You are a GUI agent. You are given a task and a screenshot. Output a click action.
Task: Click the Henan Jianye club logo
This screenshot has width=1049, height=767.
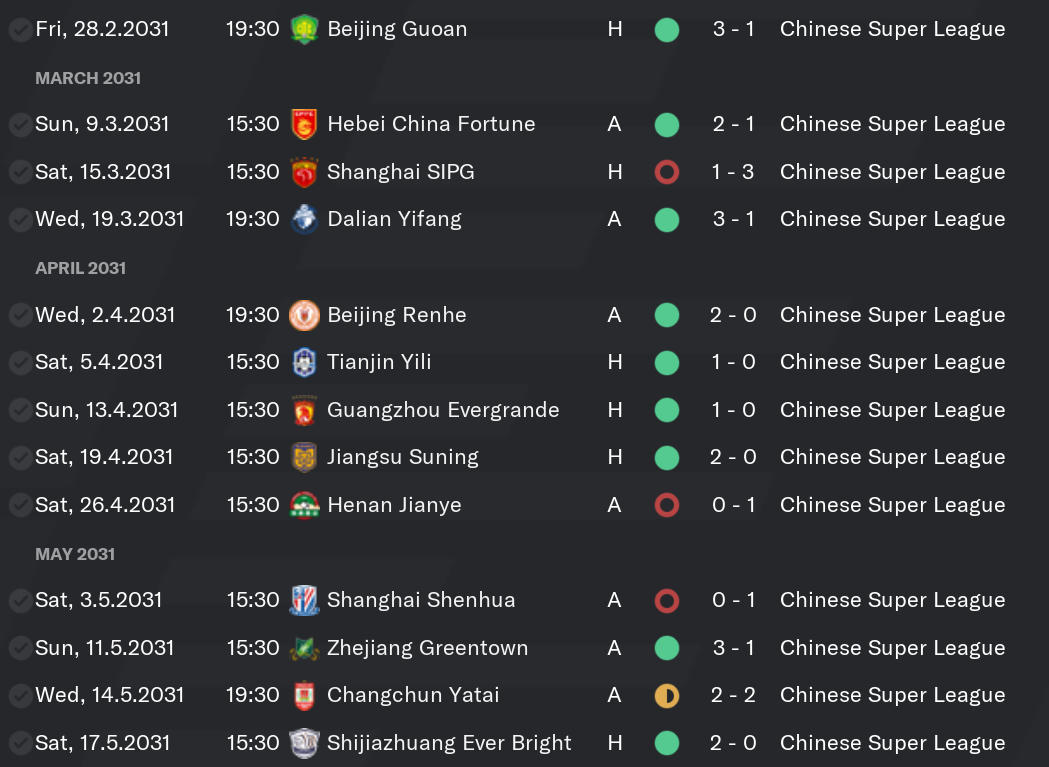304,505
